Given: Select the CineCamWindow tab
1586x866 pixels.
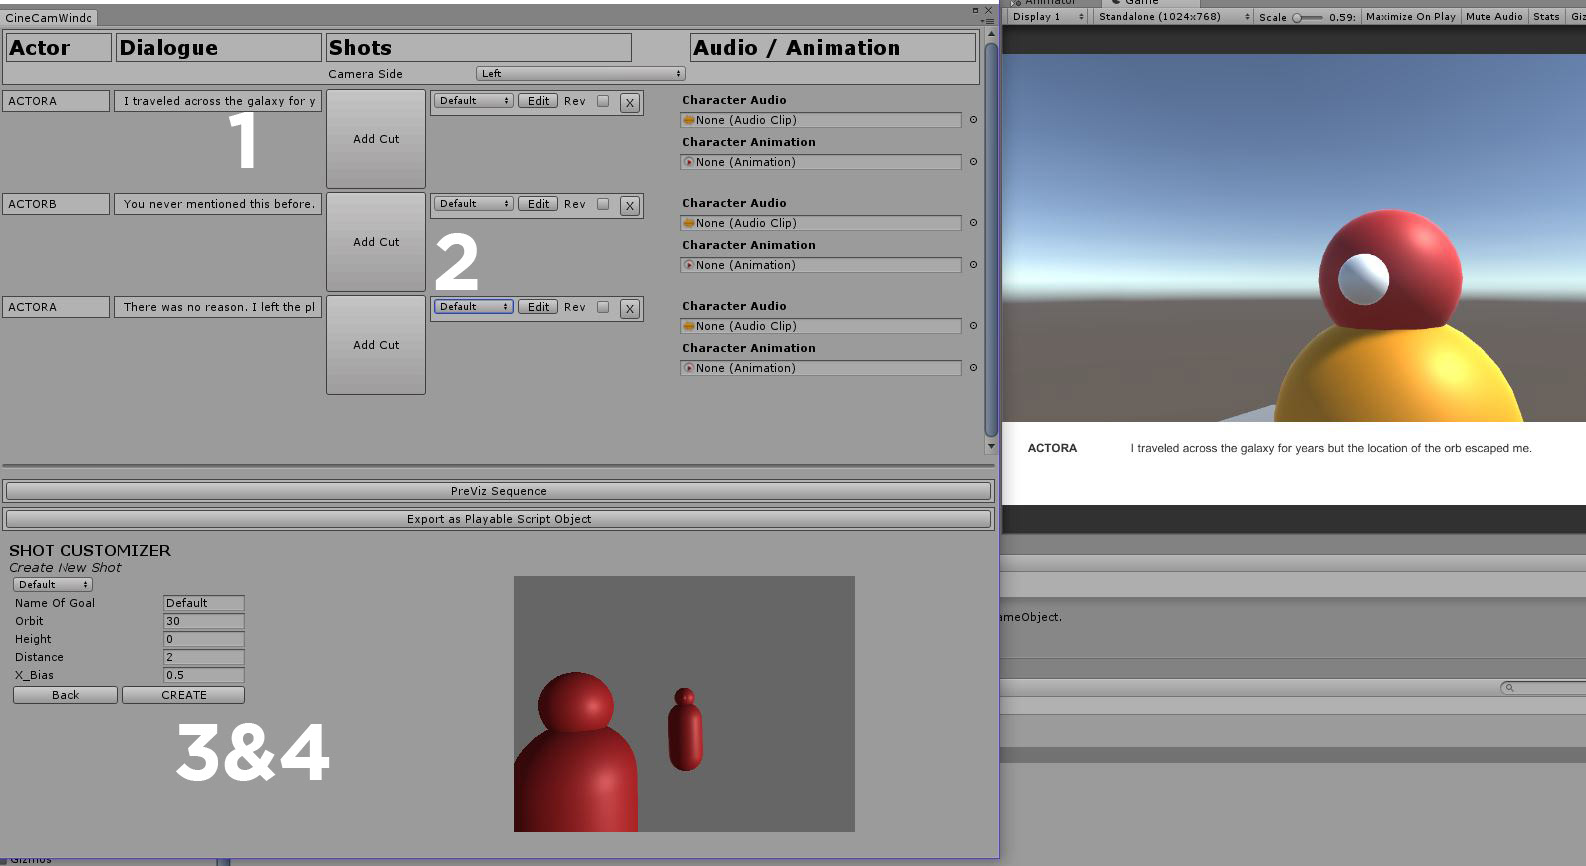Looking at the screenshot, I should (48, 18).
